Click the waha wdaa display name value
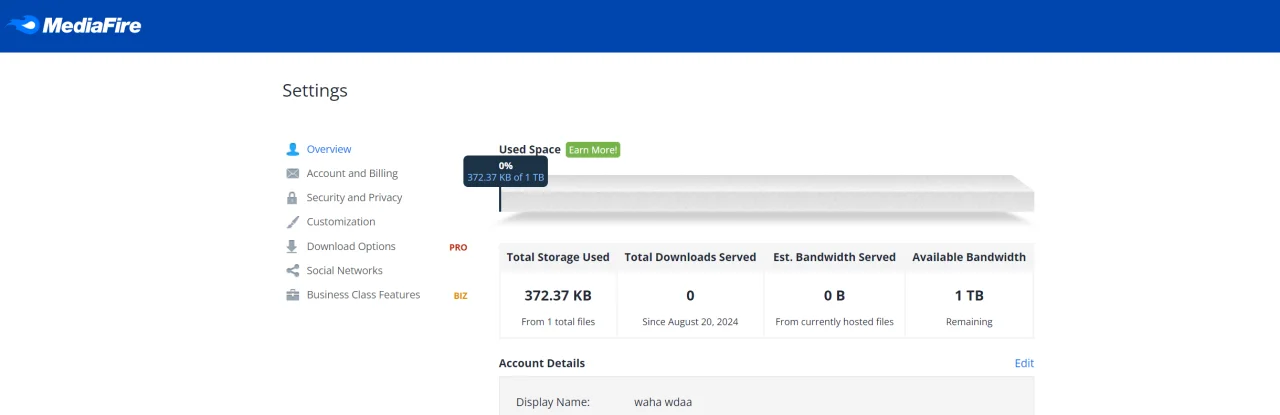This screenshot has height=415, width=1280. (x=663, y=402)
